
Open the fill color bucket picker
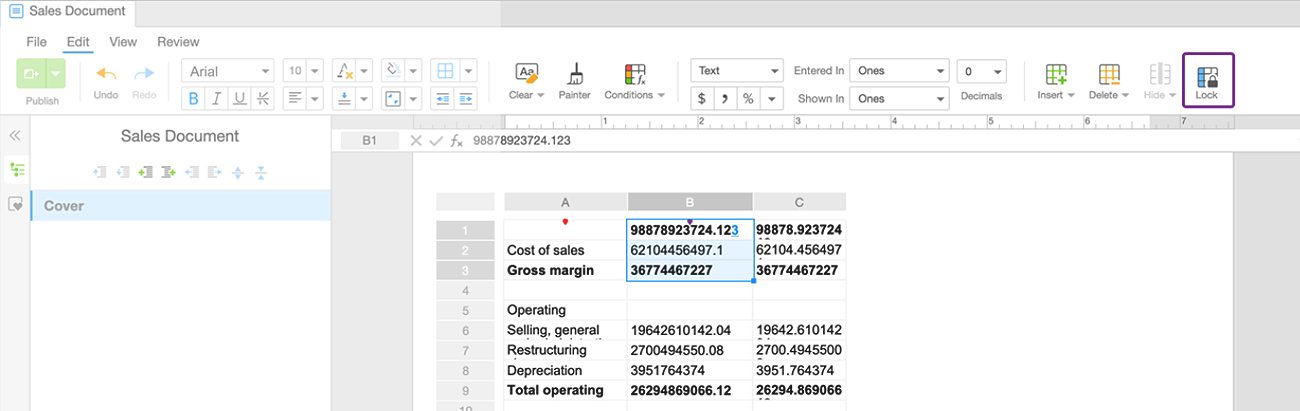(x=394, y=71)
